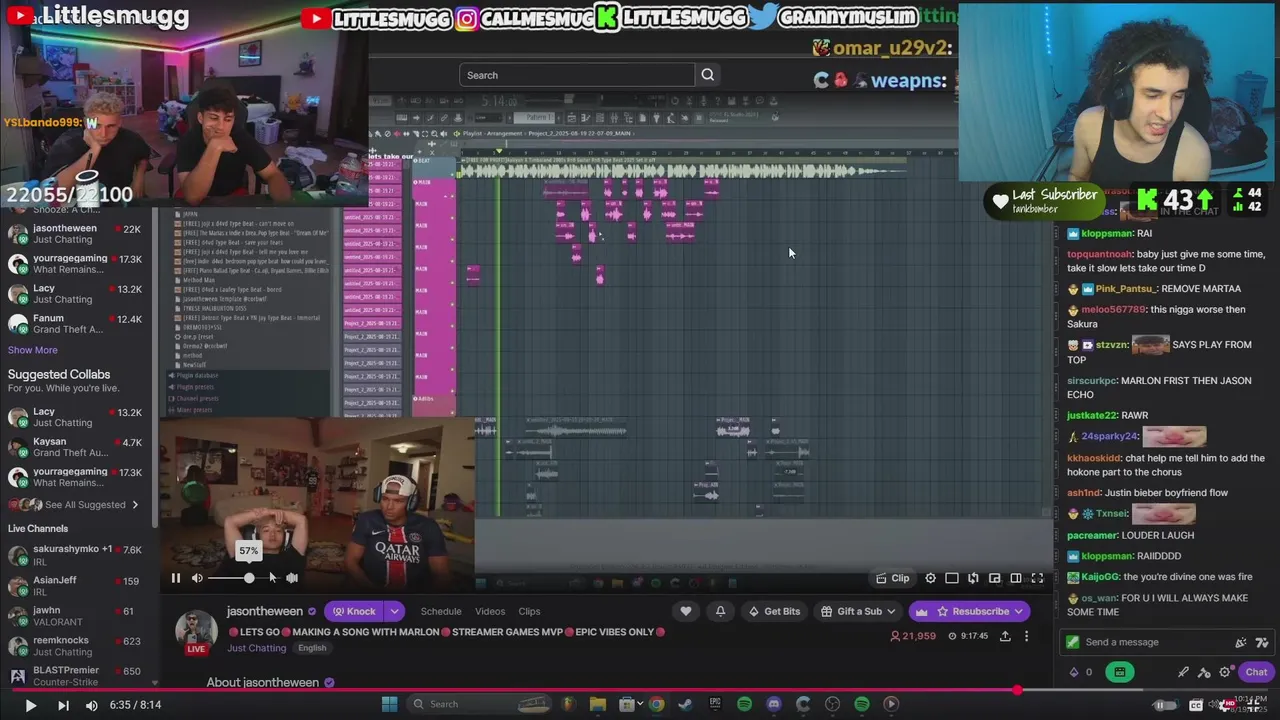Mute the YouTube player volume
Screen dimensions: 1280x720
click(92, 705)
